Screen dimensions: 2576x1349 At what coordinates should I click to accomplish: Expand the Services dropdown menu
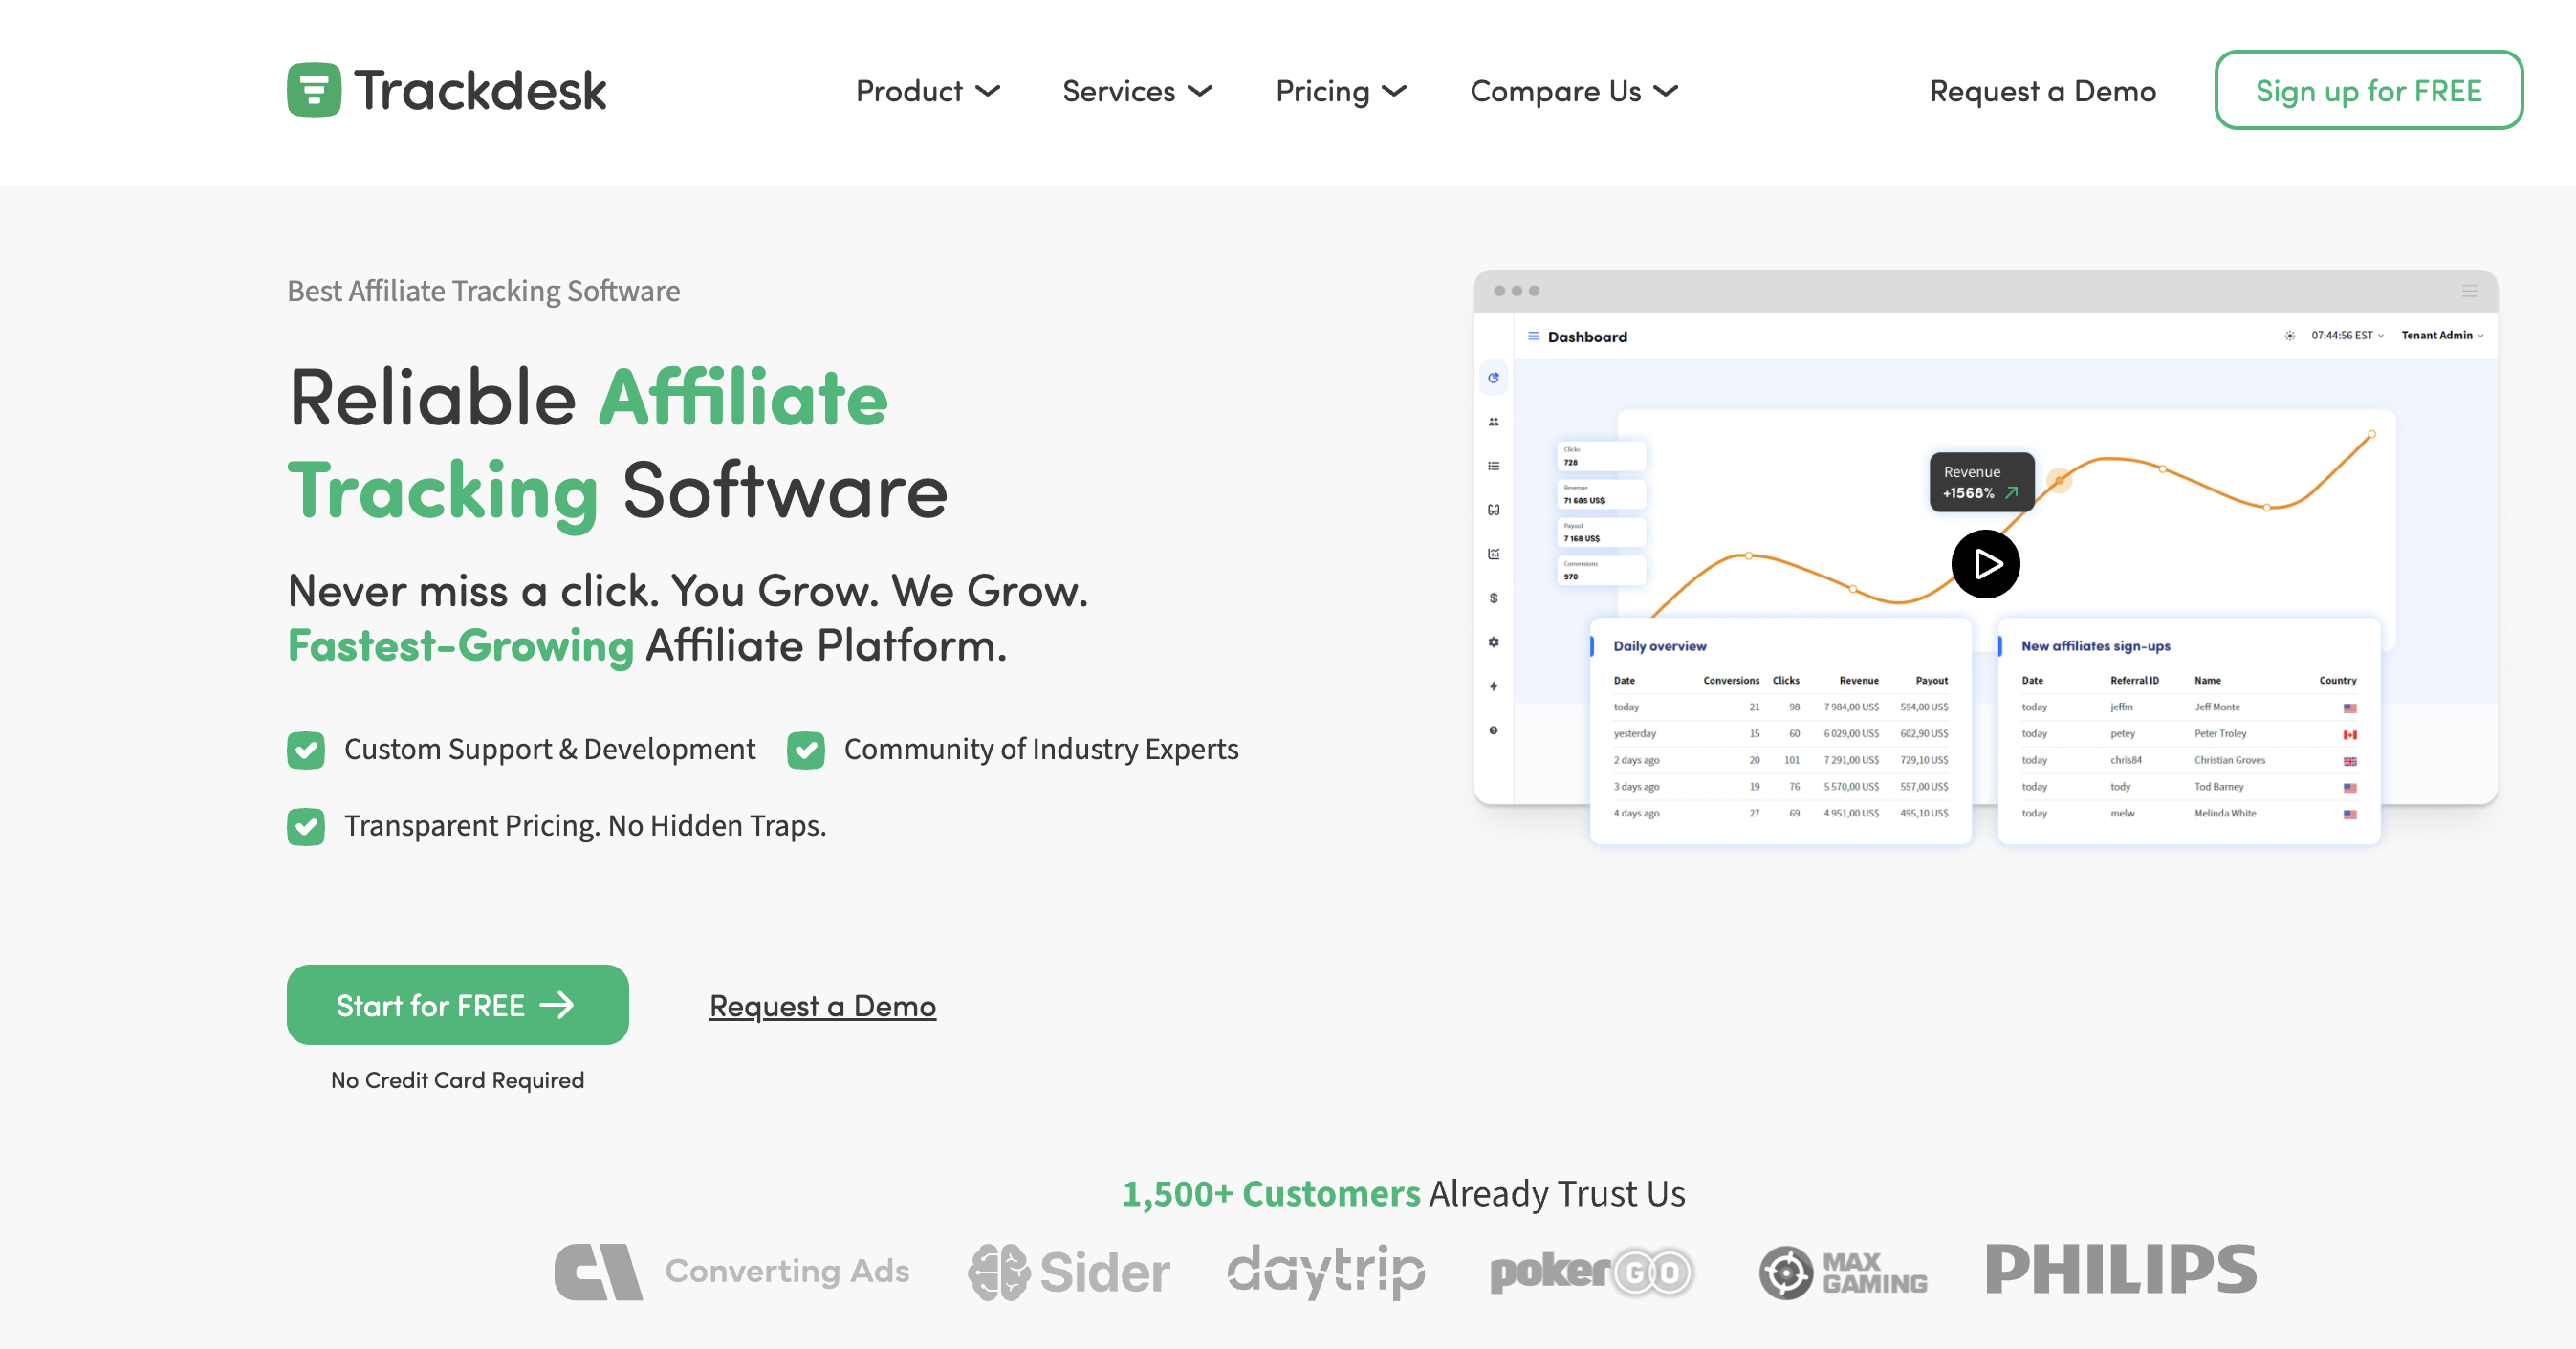pyautogui.click(x=1137, y=91)
